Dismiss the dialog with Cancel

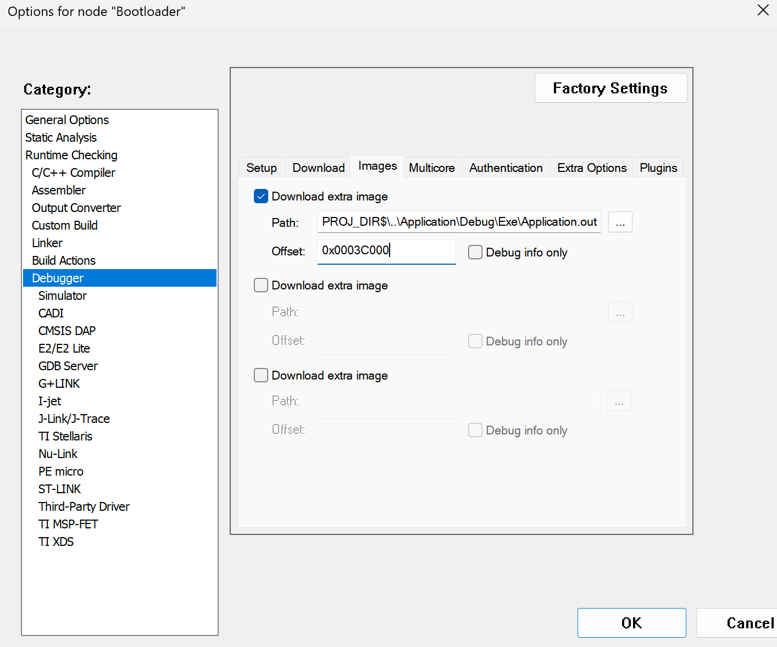pyautogui.click(x=736, y=623)
